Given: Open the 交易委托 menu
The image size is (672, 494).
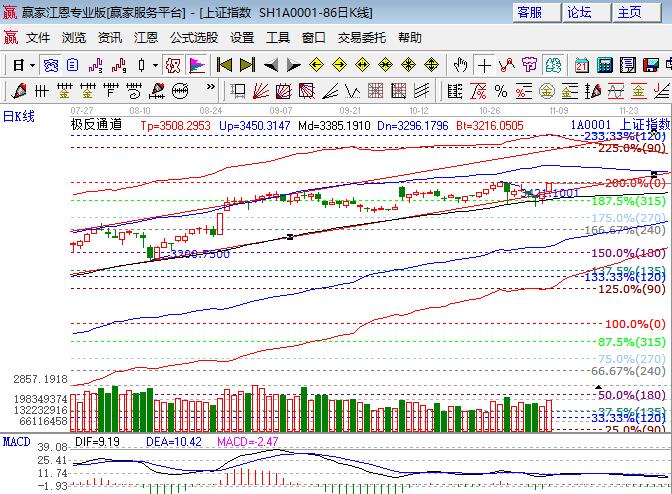Looking at the screenshot, I should click(x=361, y=37).
